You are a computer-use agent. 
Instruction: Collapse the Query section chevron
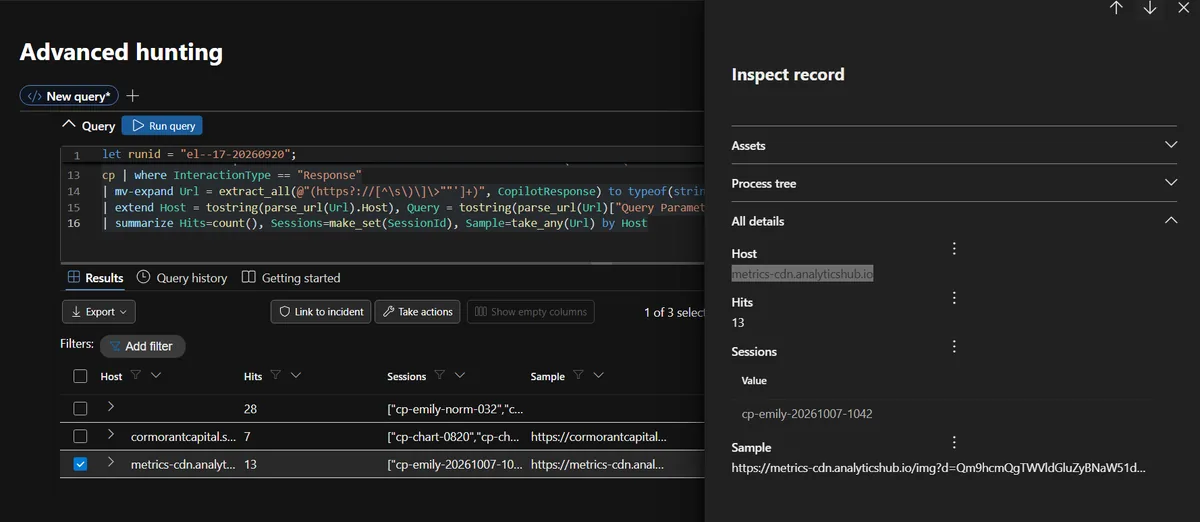(x=68, y=125)
